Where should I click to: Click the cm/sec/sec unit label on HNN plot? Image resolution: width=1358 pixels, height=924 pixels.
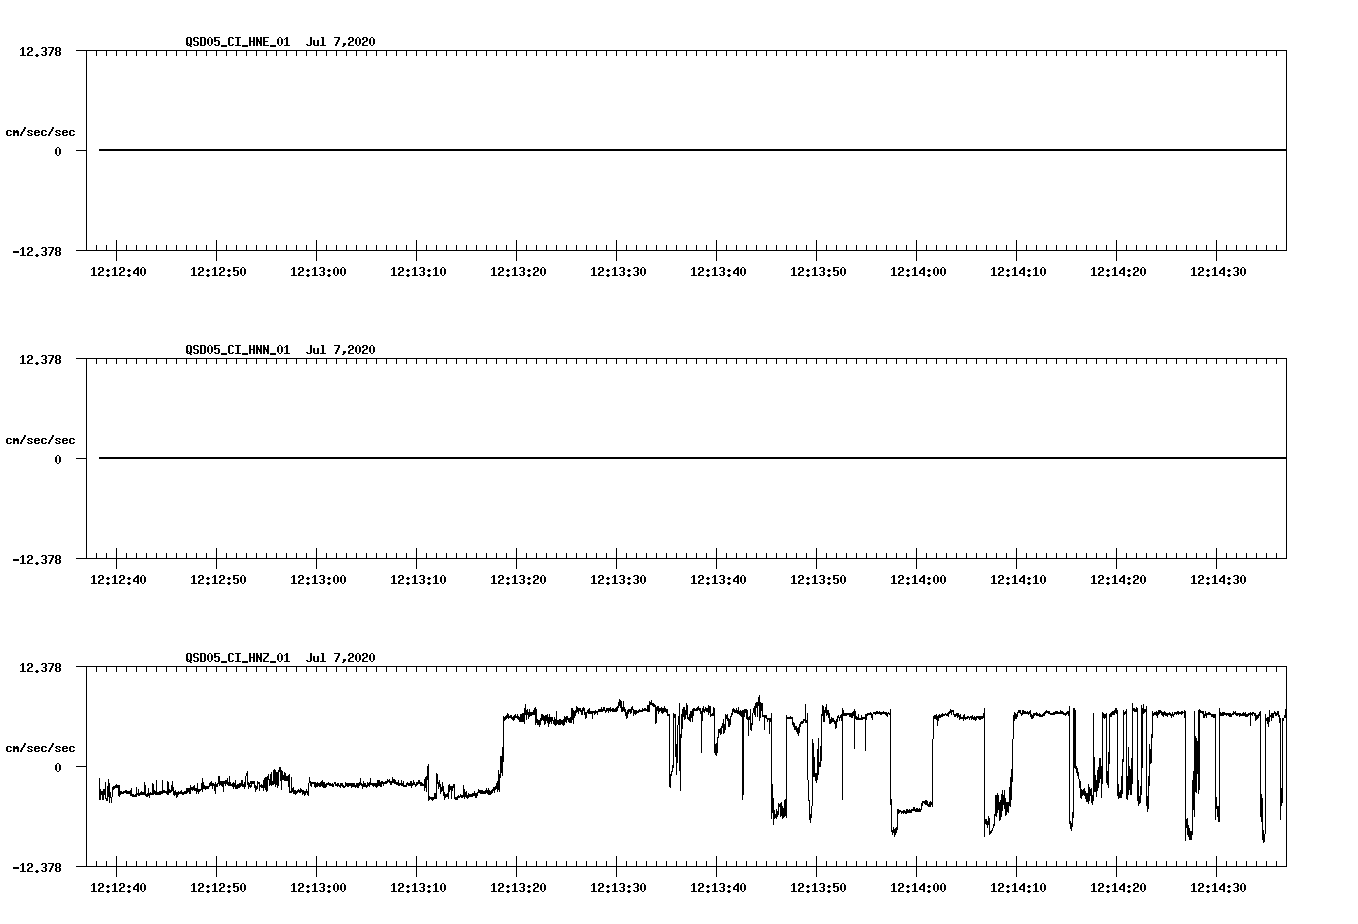41,440
